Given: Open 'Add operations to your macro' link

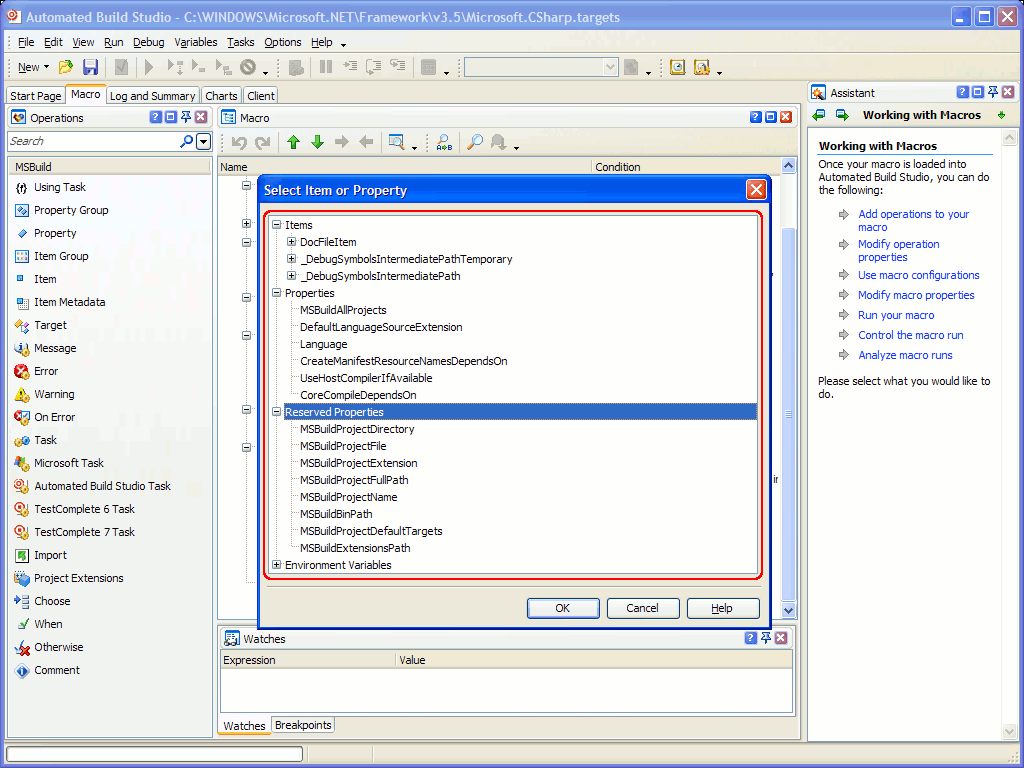Looking at the screenshot, I should (913, 220).
